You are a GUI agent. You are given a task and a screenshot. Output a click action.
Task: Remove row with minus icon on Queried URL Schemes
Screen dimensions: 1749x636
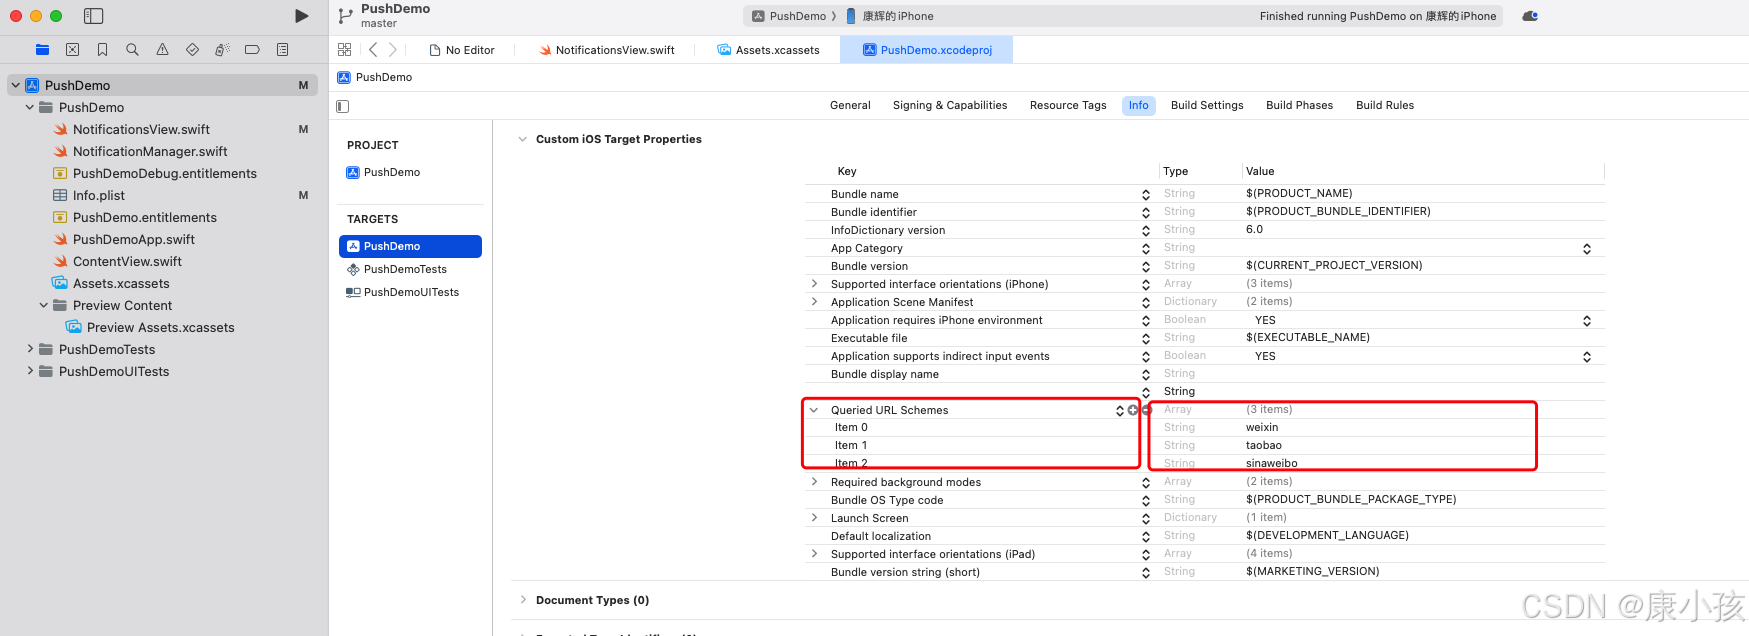click(1146, 410)
